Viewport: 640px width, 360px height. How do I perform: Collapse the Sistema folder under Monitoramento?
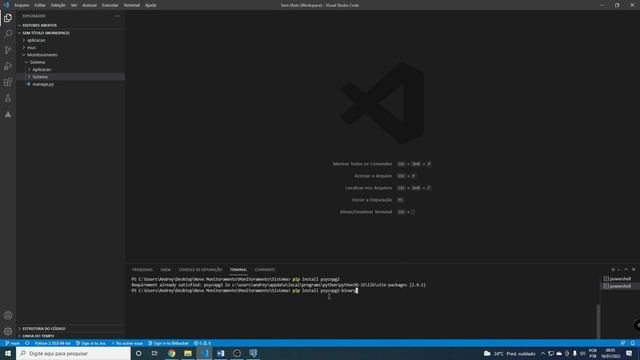tap(70, 62)
